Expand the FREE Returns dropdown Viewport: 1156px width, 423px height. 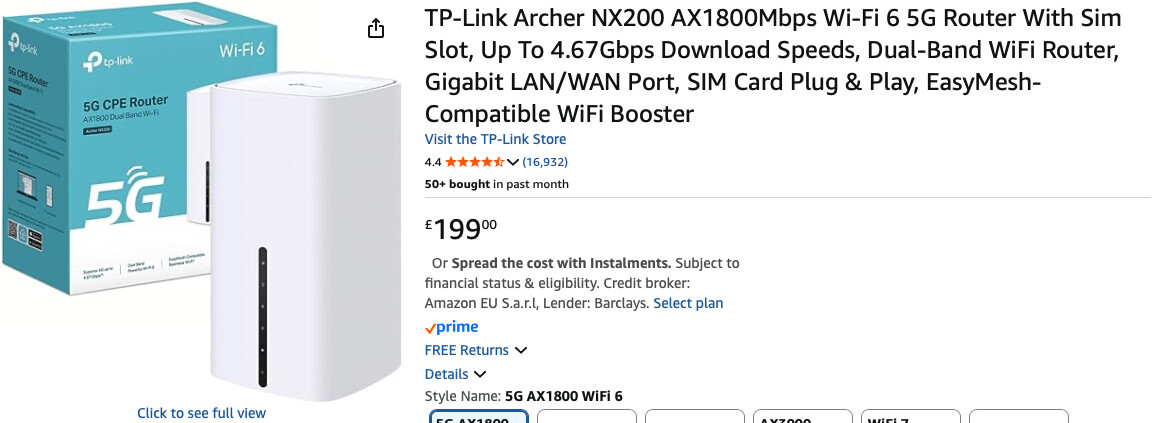point(521,350)
